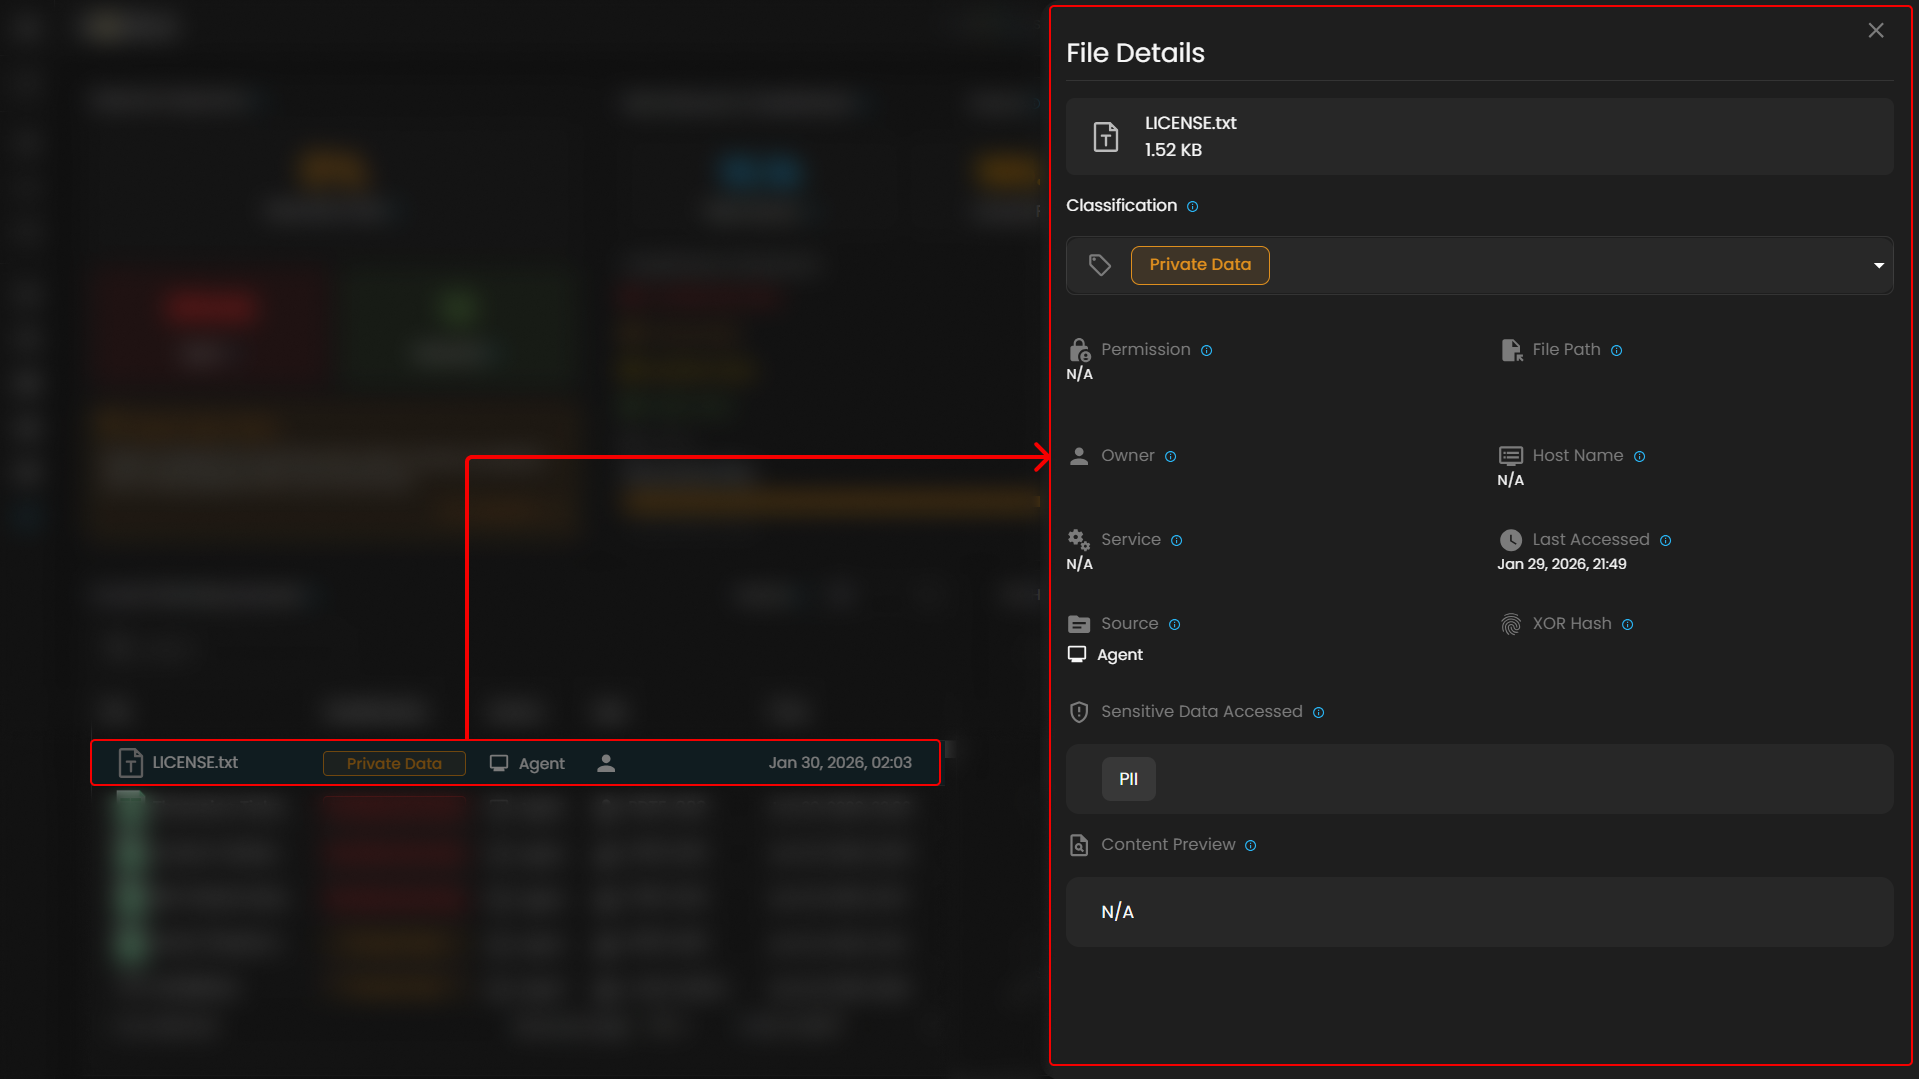Click the info icon next to Classification

(1192, 207)
